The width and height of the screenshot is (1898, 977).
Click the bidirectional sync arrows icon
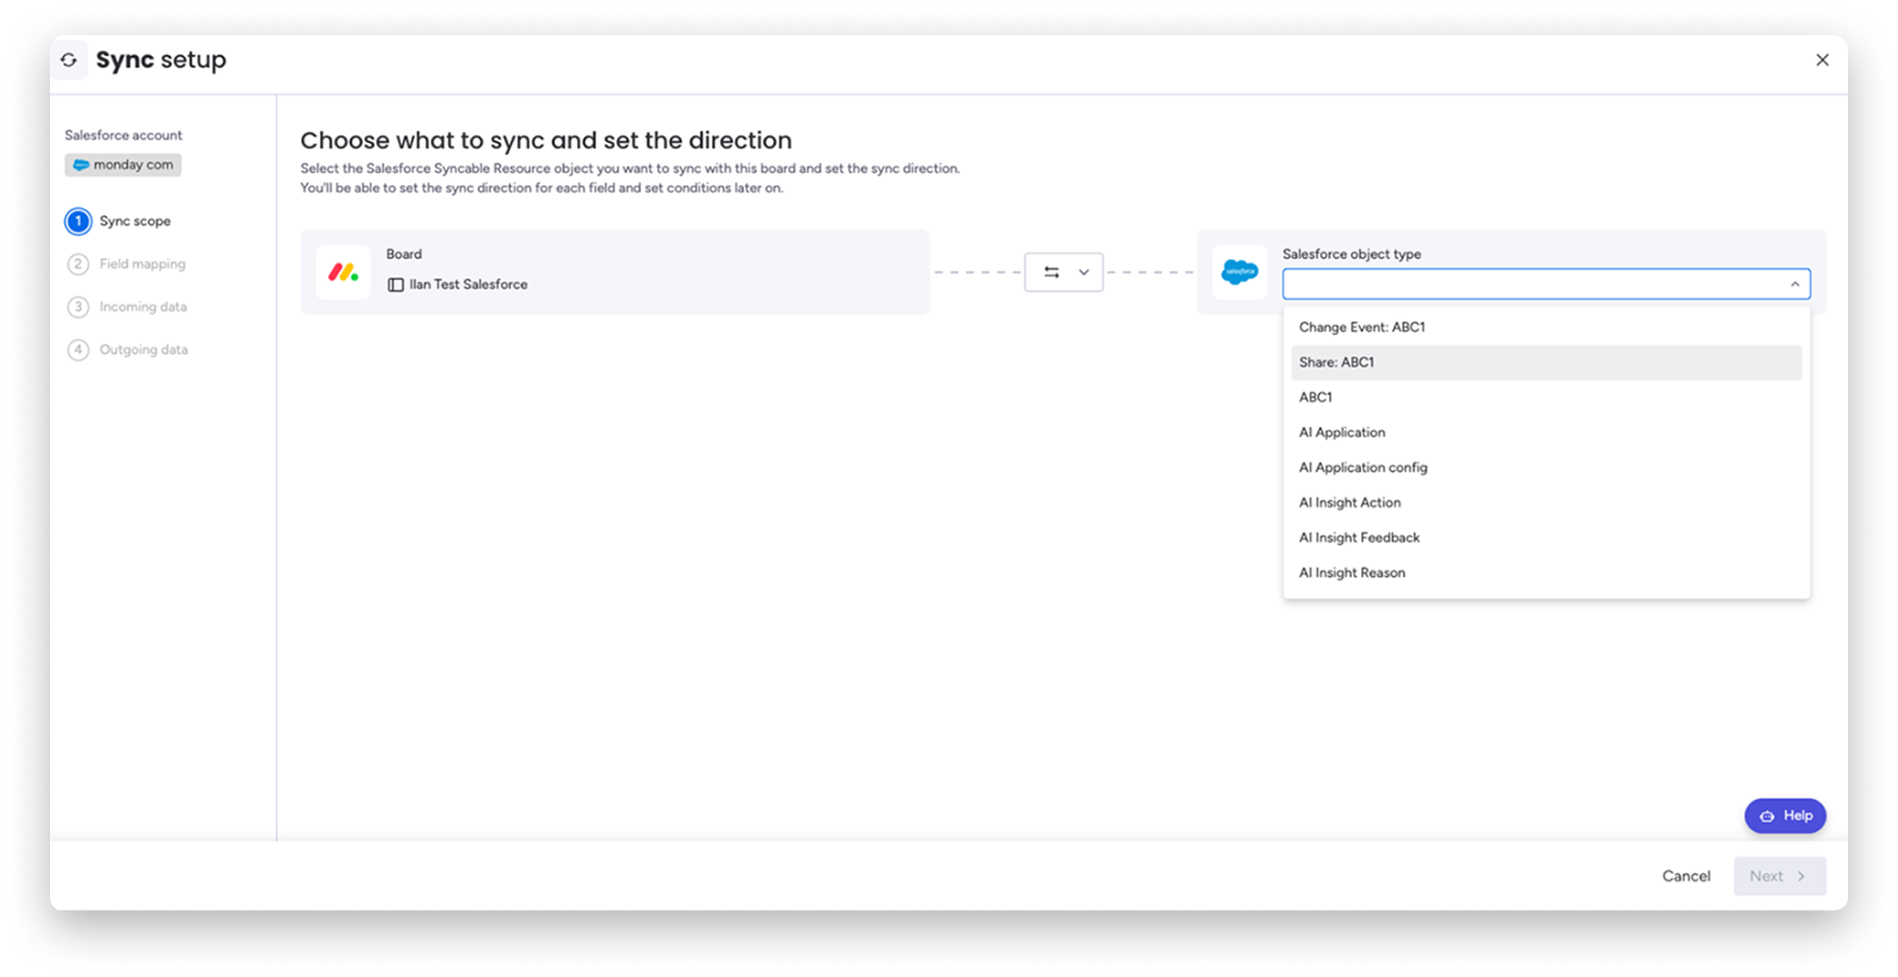(x=1051, y=272)
